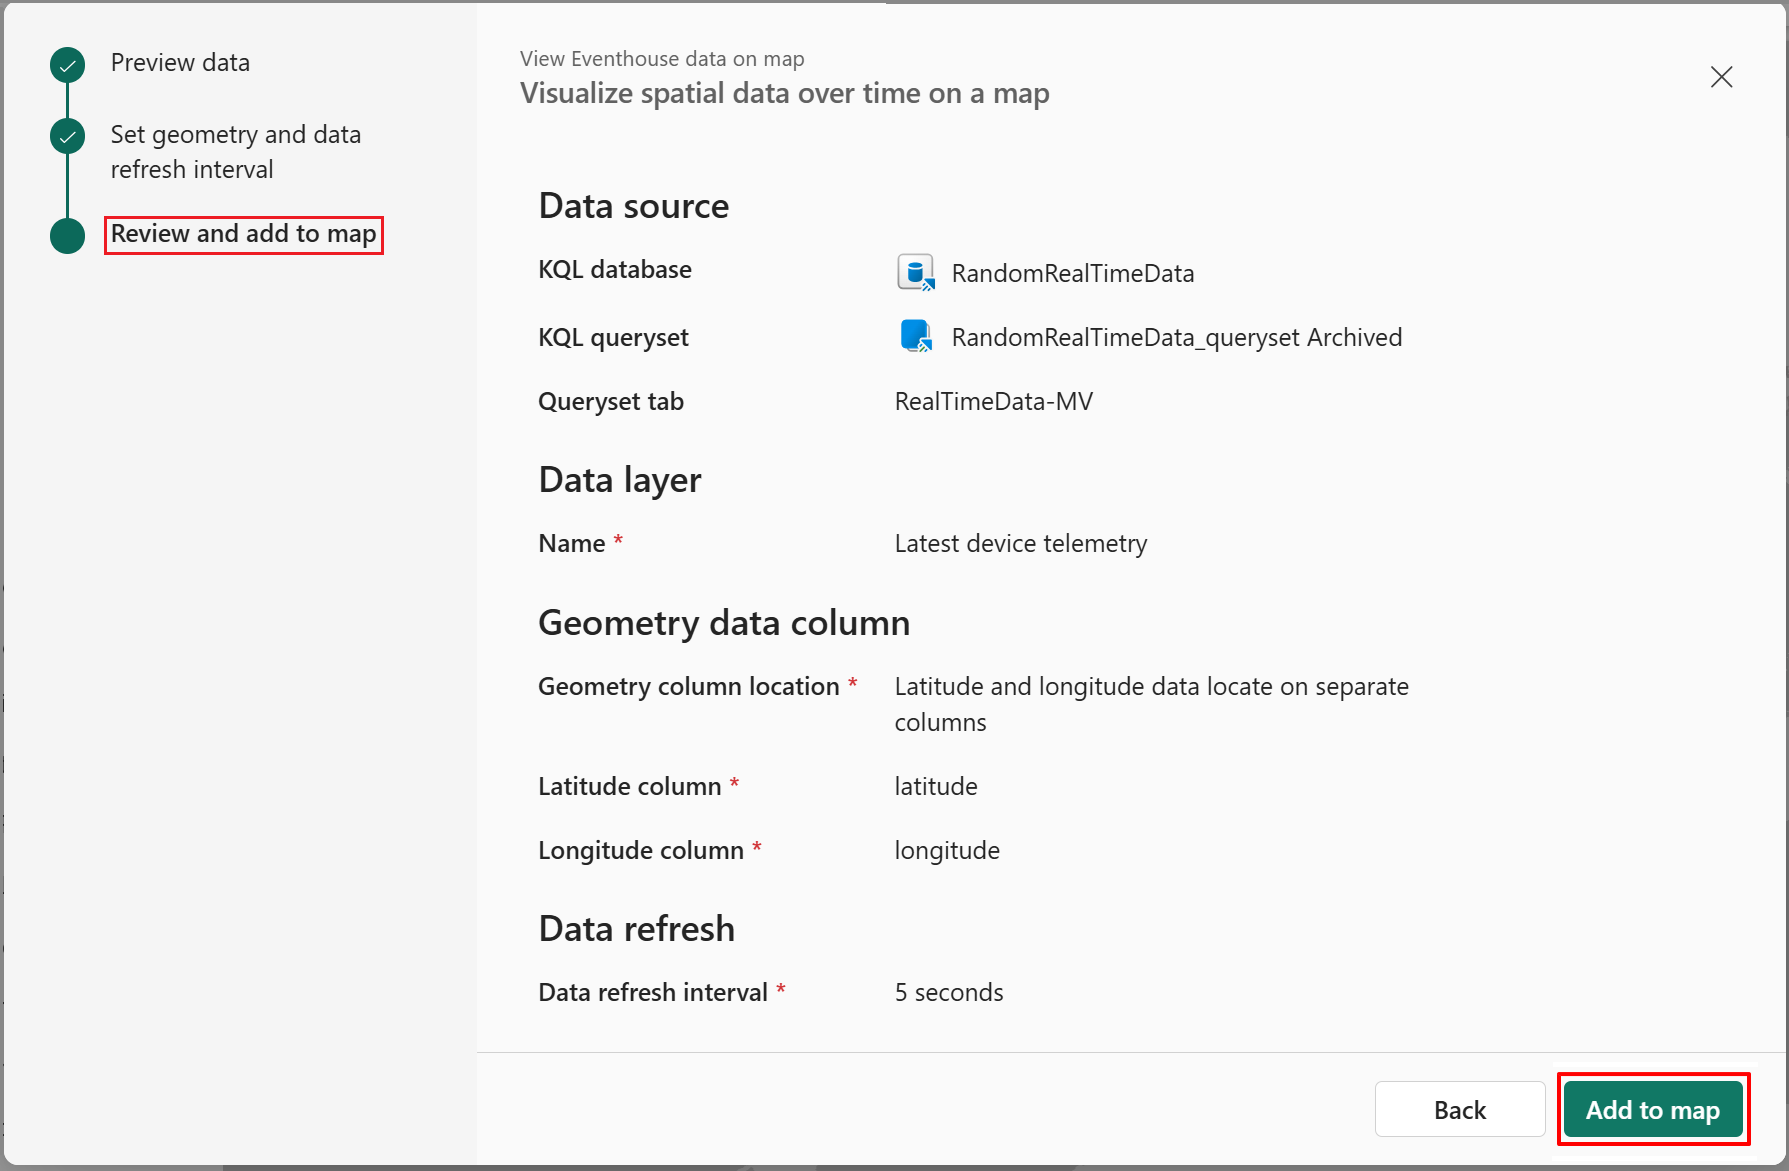Screen dimensions: 1789x1171
Task: Click the RandomRealTimeData_queryset Archived name
Action: point(1176,338)
